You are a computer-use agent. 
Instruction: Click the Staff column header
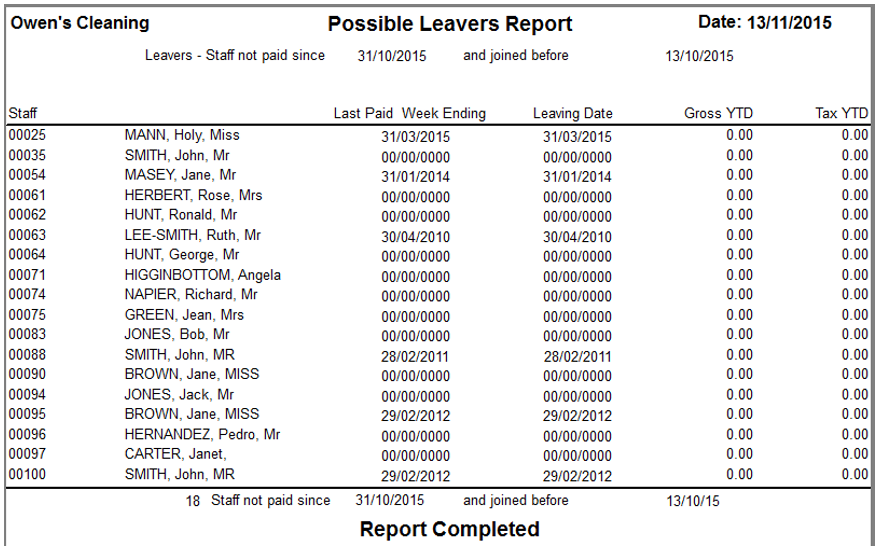coord(23,113)
